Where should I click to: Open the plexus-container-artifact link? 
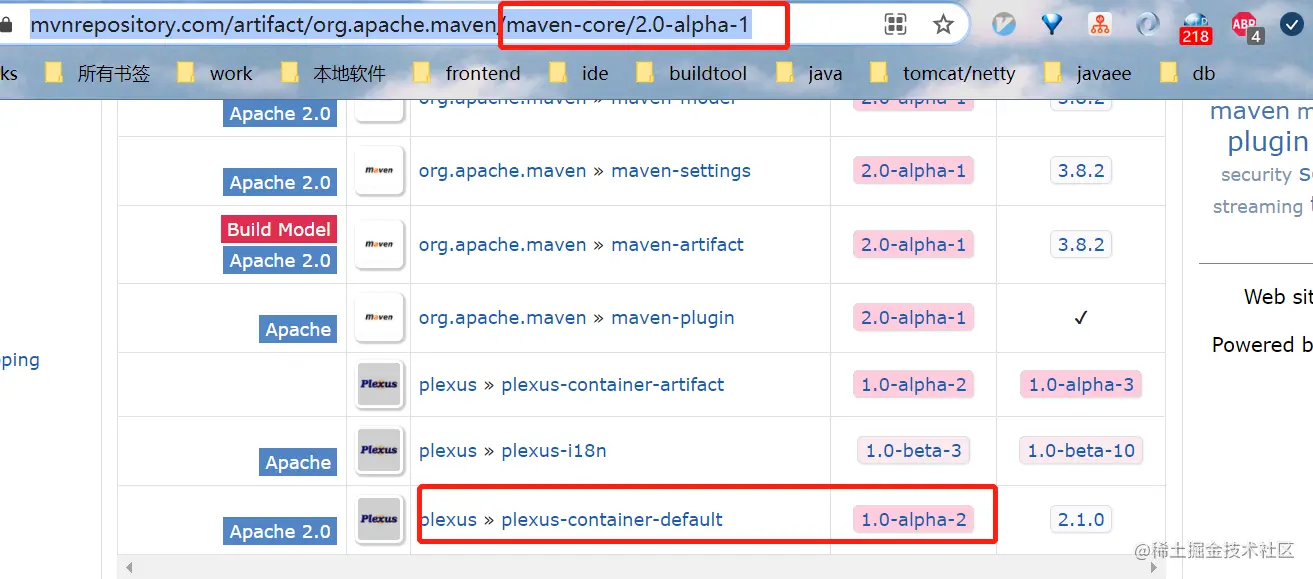pyautogui.click(x=613, y=385)
